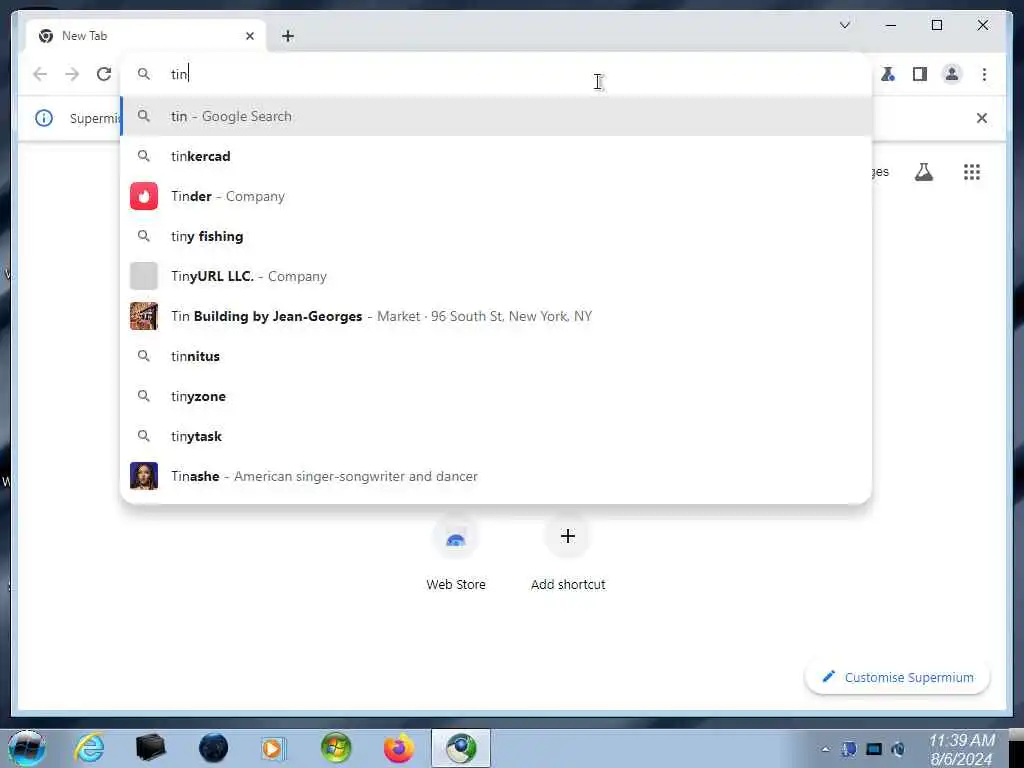Click the Search Labs flask on page
The width and height of the screenshot is (1024, 768).
[x=923, y=172]
